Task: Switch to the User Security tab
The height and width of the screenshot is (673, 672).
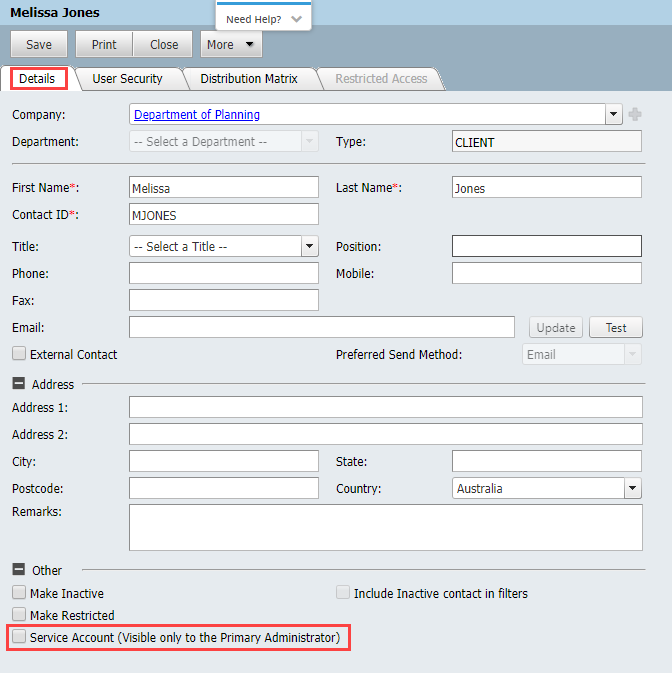Action: click(x=127, y=79)
